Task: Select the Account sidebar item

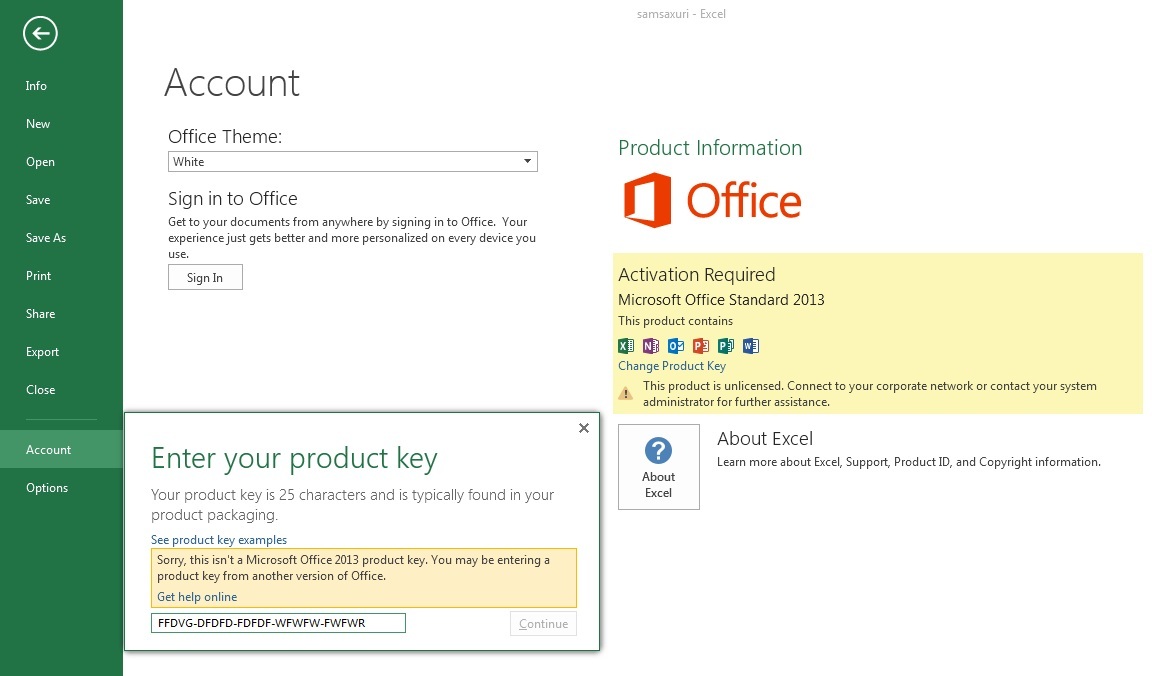Action: point(62,450)
